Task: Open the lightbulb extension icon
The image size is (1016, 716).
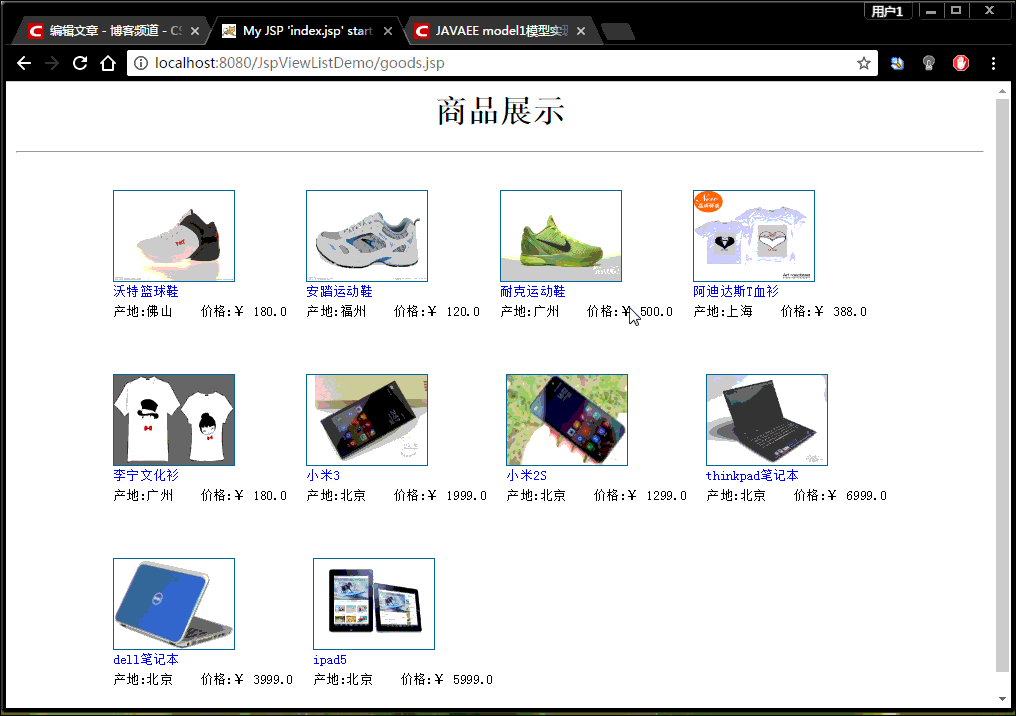Action: [x=929, y=63]
